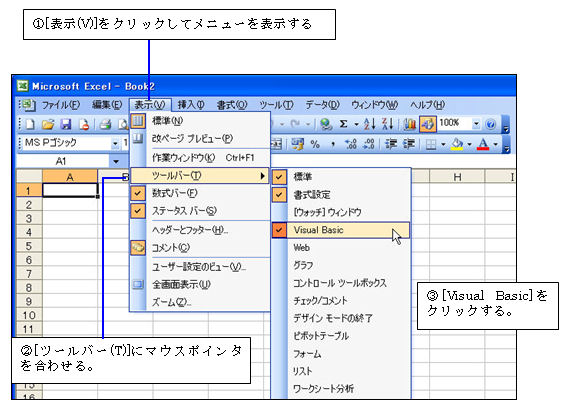The width and height of the screenshot is (568, 417).
Task: Click the Help question mark icon
Action: click(490, 124)
